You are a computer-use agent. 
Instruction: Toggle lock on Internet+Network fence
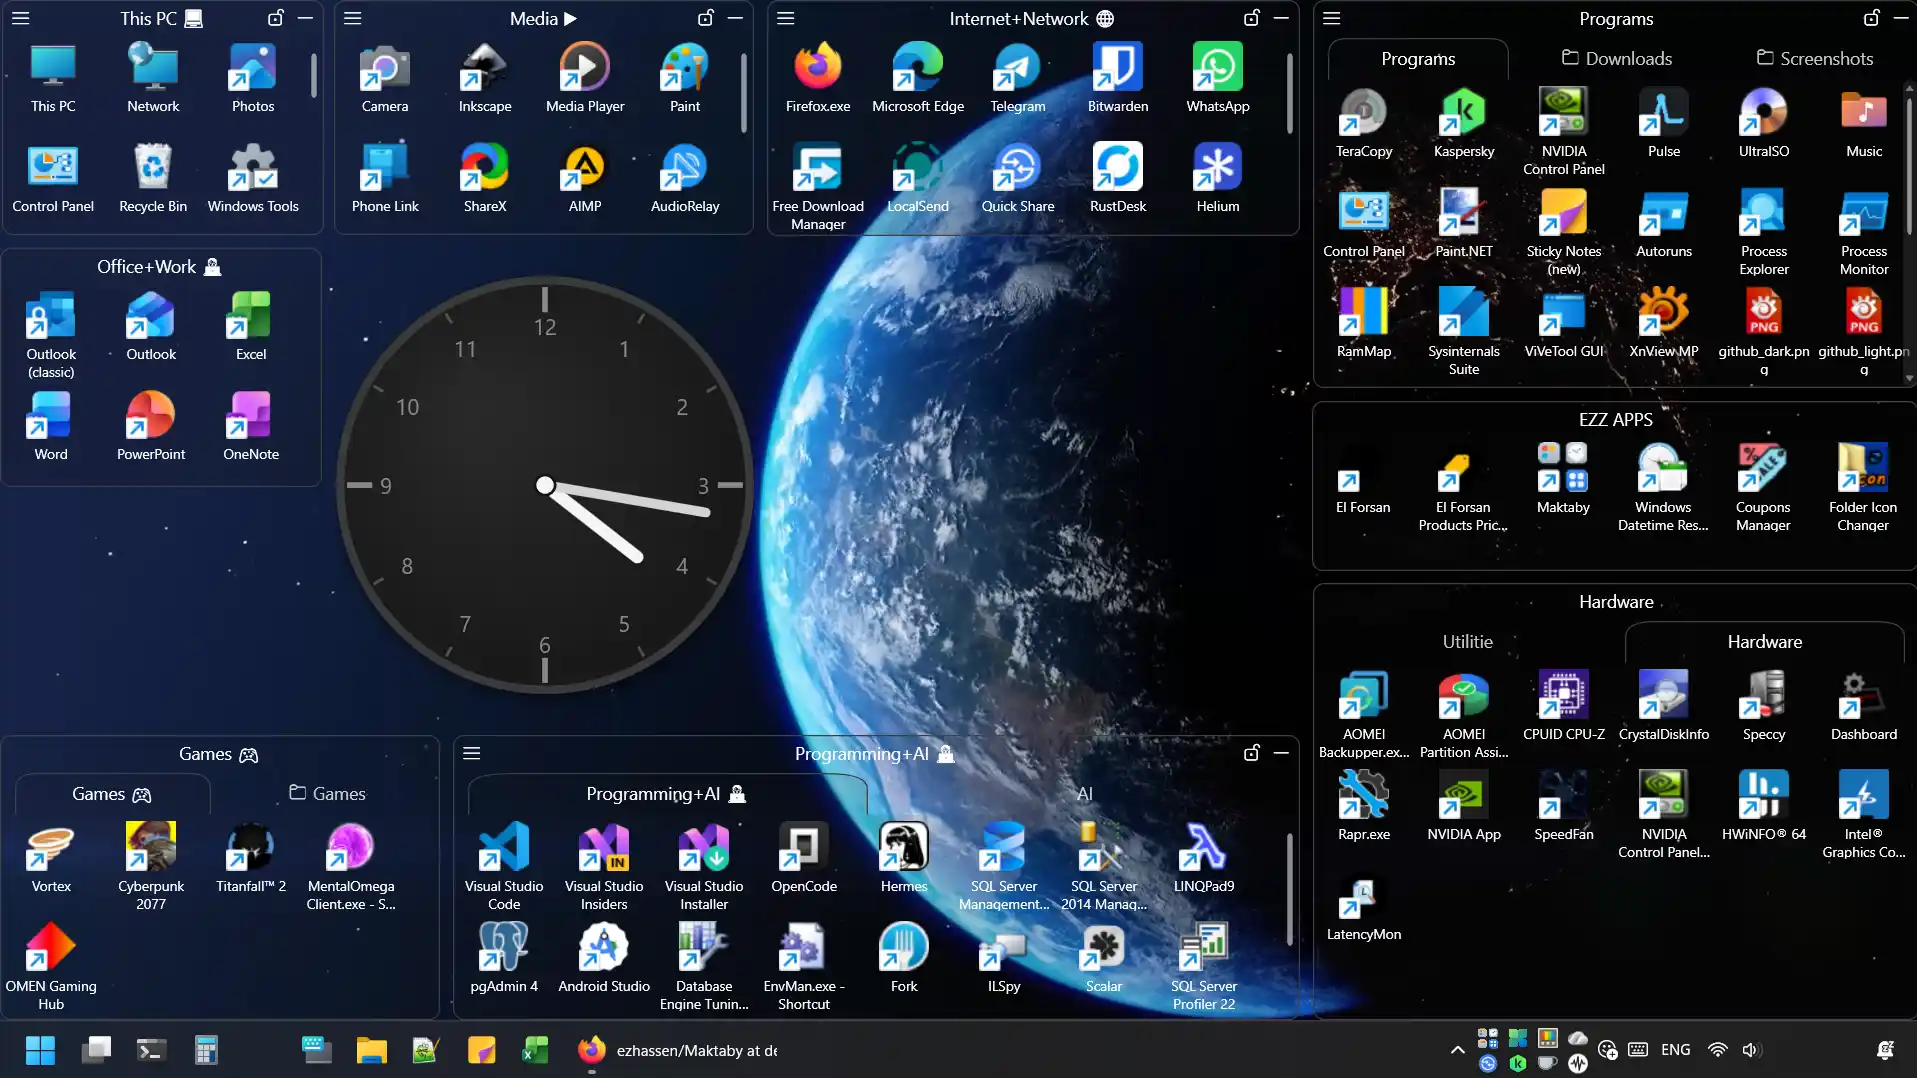click(x=1252, y=18)
